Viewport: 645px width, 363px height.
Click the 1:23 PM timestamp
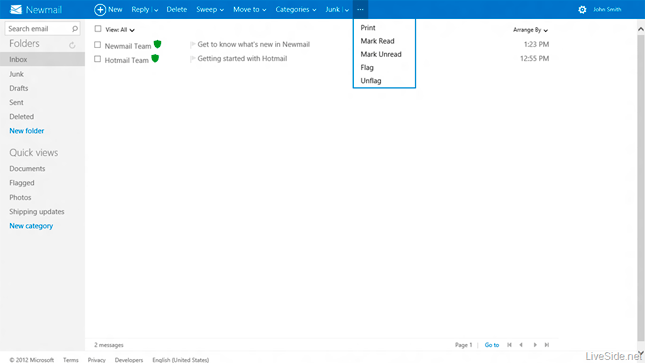coord(536,44)
